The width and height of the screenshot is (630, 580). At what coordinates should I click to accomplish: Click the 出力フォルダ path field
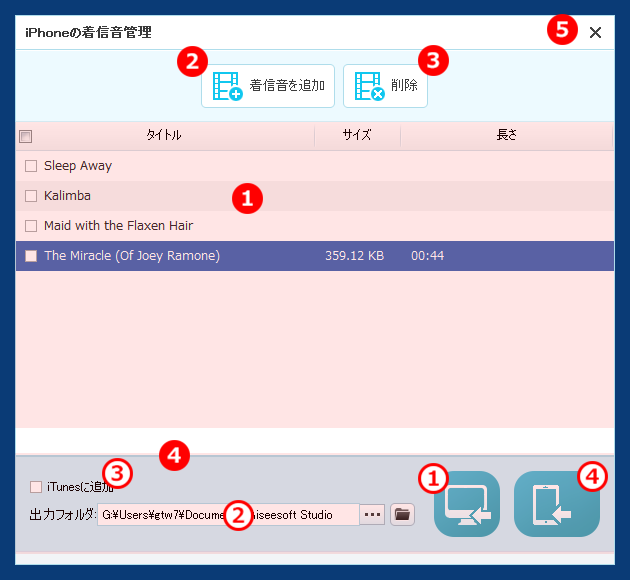click(228, 515)
